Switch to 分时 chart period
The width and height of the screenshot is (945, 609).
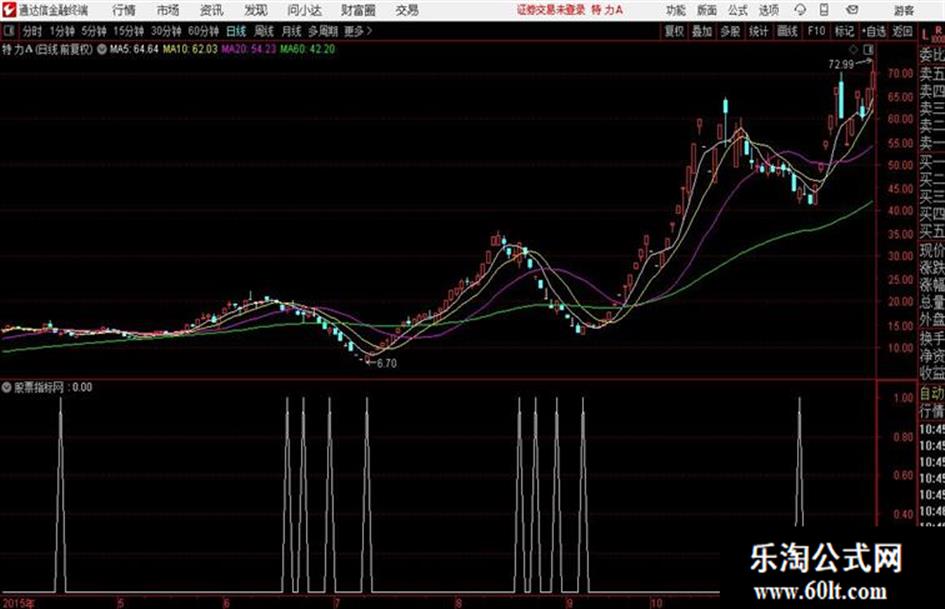pos(33,31)
